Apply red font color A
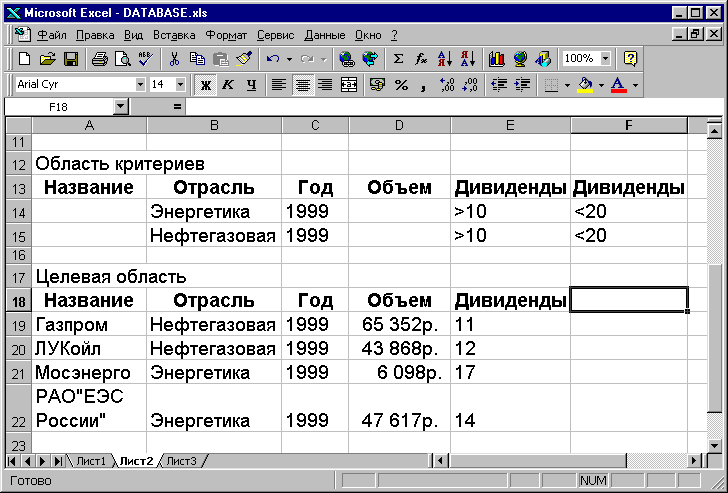 coord(619,84)
